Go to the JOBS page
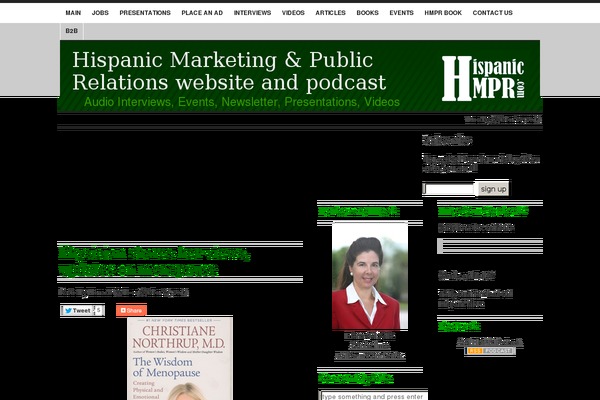 (x=100, y=13)
